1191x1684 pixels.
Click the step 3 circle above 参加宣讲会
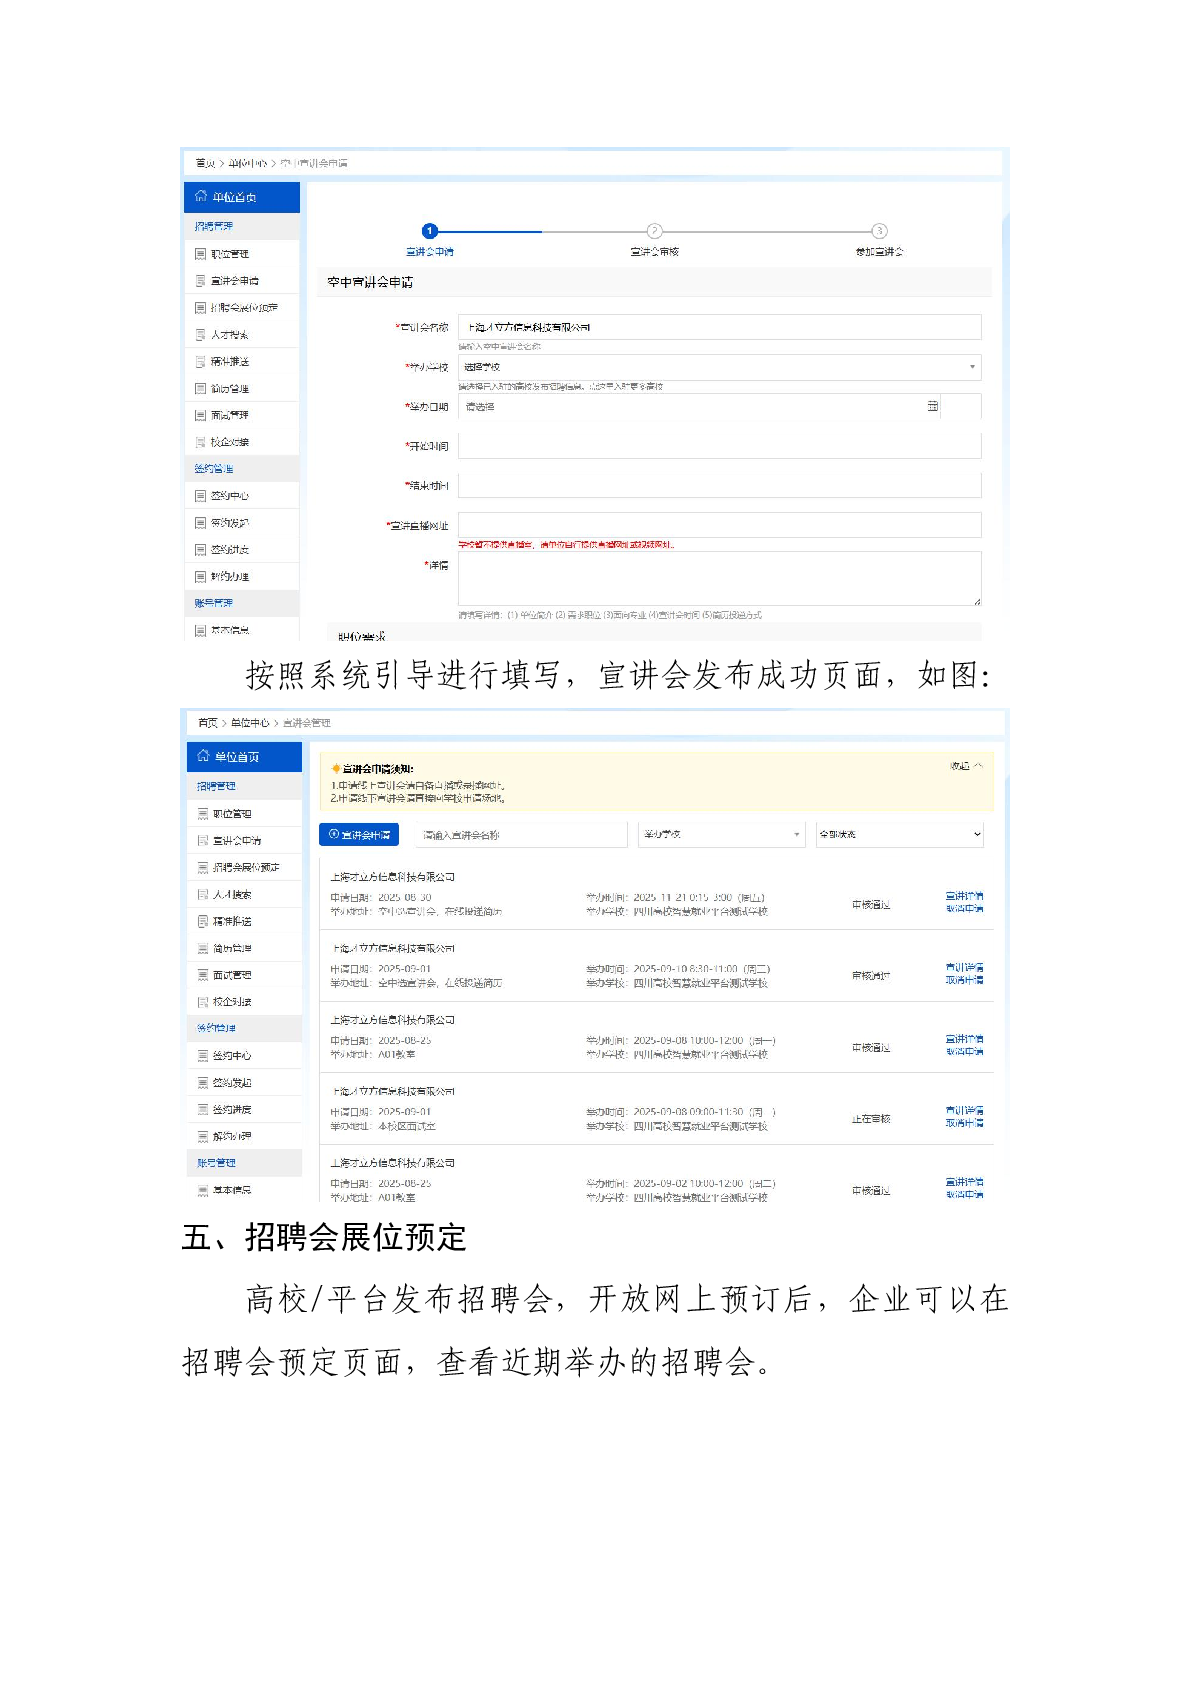[879, 231]
